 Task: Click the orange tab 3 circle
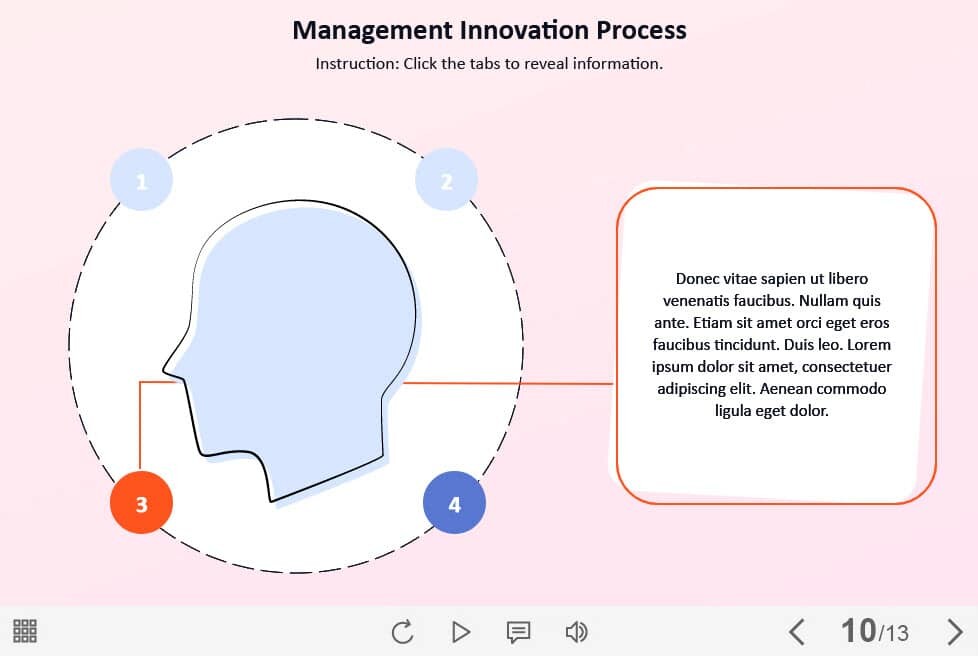tap(141, 504)
